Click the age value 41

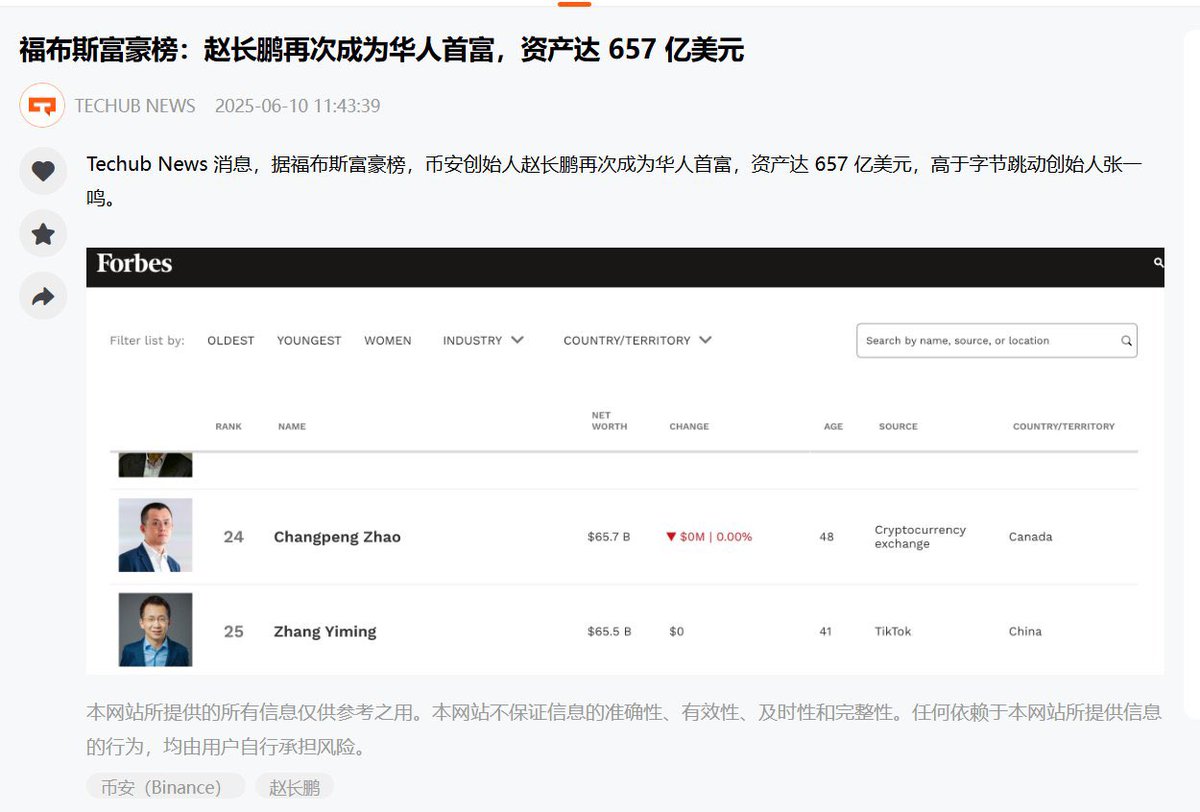(x=826, y=632)
